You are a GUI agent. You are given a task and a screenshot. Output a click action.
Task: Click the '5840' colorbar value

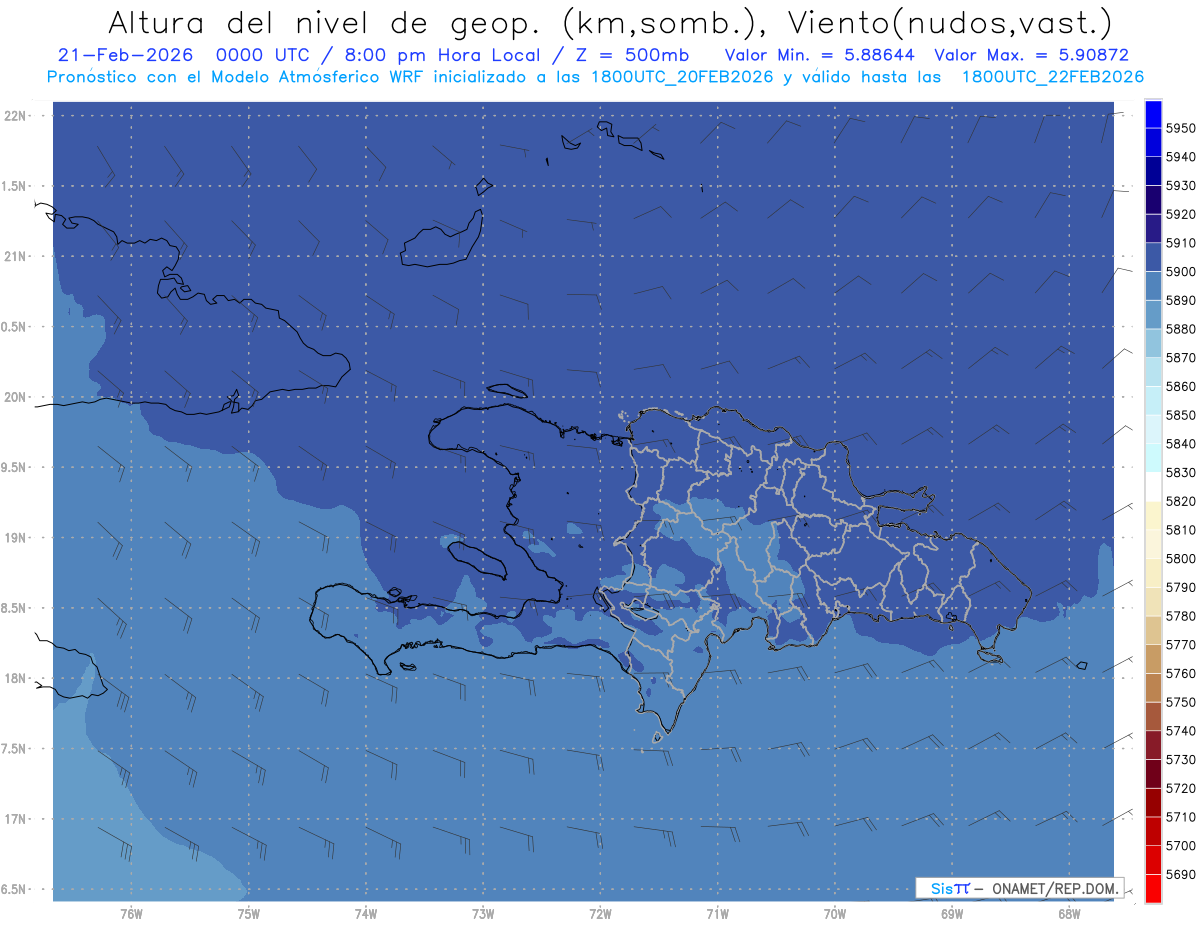[1181, 444]
